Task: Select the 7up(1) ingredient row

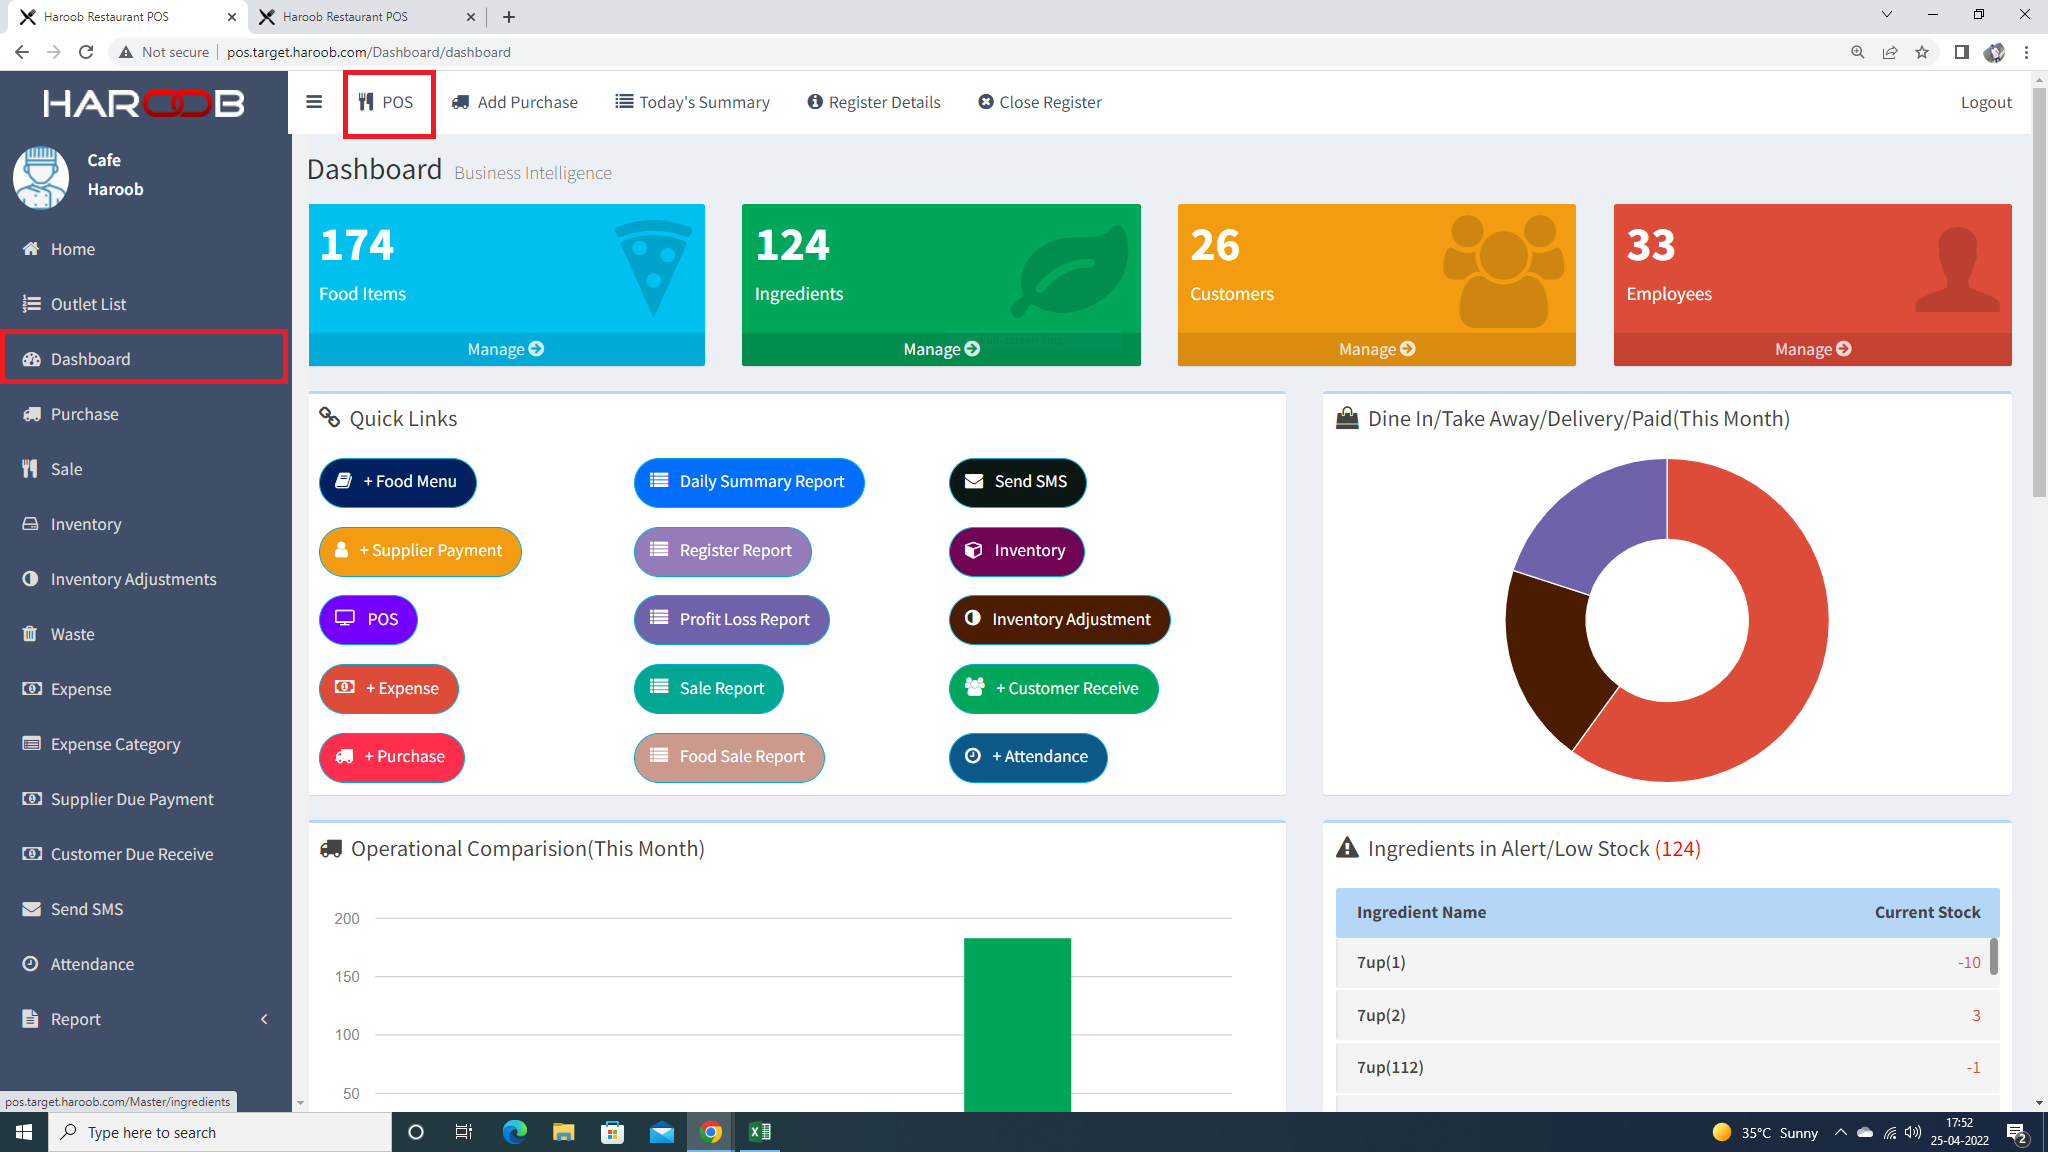Action: tap(1667, 962)
